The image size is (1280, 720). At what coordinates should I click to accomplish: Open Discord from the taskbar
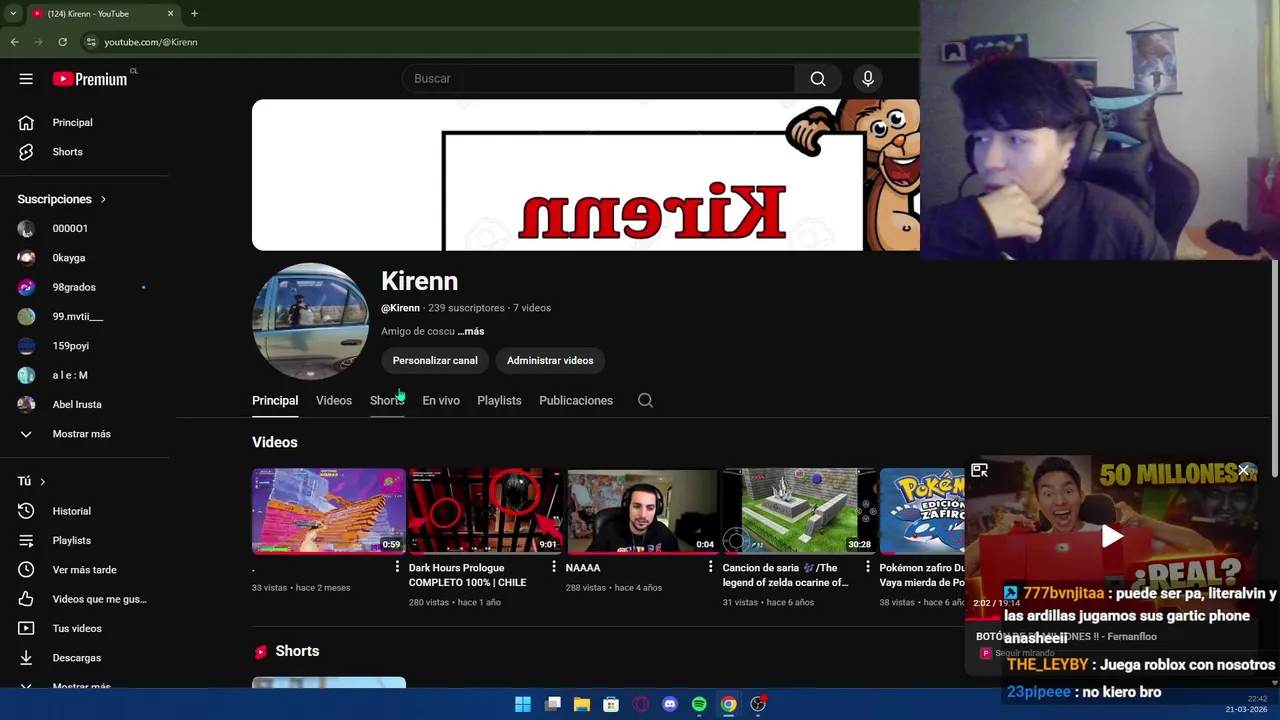coord(670,704)
